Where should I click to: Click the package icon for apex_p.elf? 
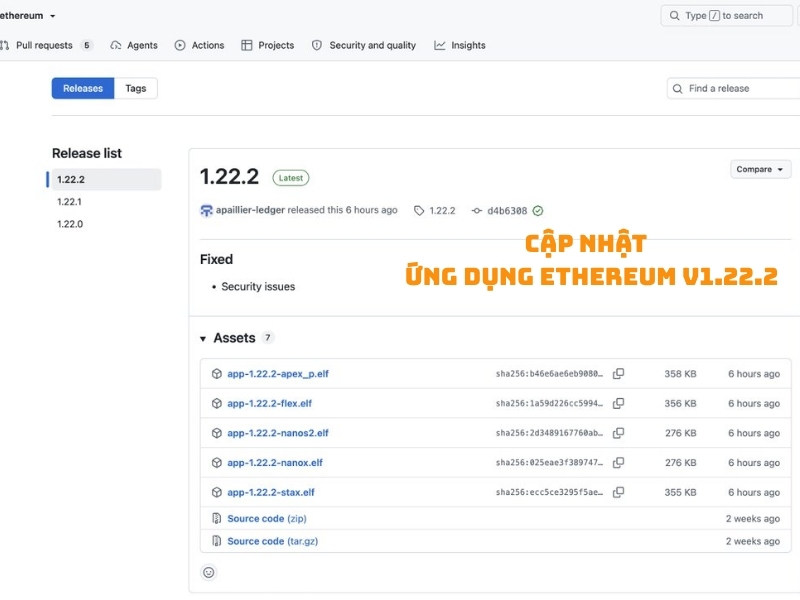217,374
